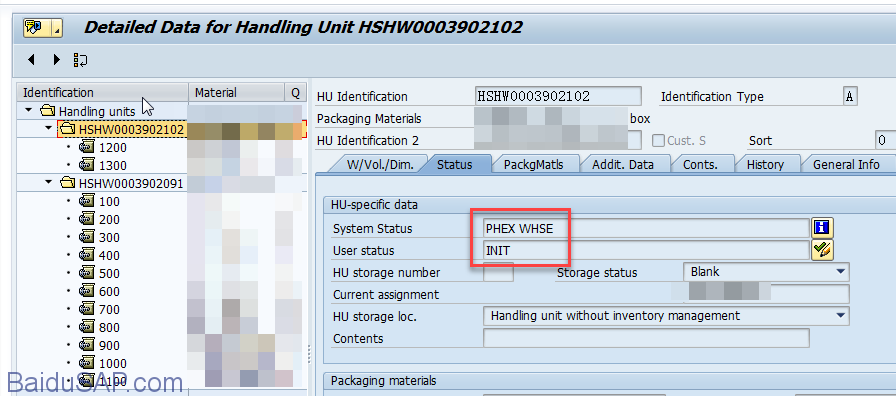Click the set User status icon
Screen dimensions: 896x396
point(822,250)
